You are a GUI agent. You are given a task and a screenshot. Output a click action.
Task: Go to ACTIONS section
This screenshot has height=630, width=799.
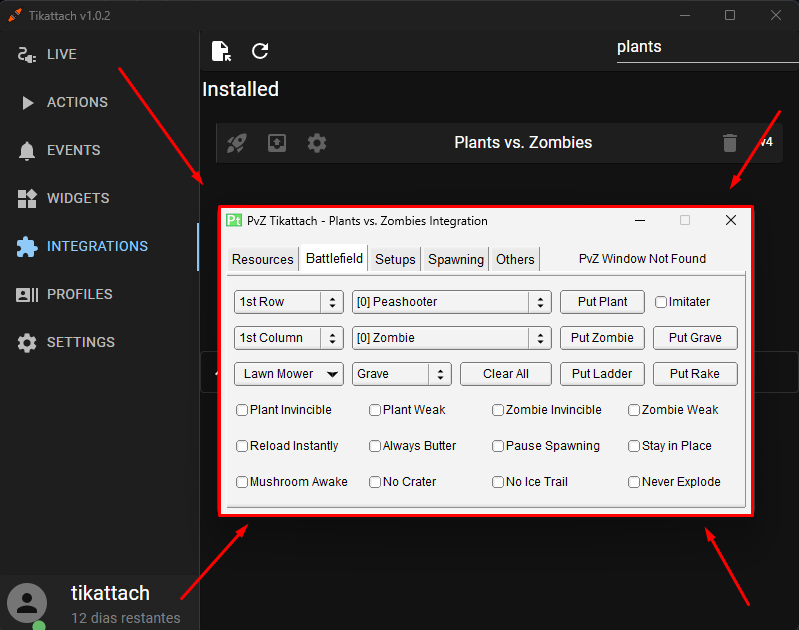[x=77, y=102]
